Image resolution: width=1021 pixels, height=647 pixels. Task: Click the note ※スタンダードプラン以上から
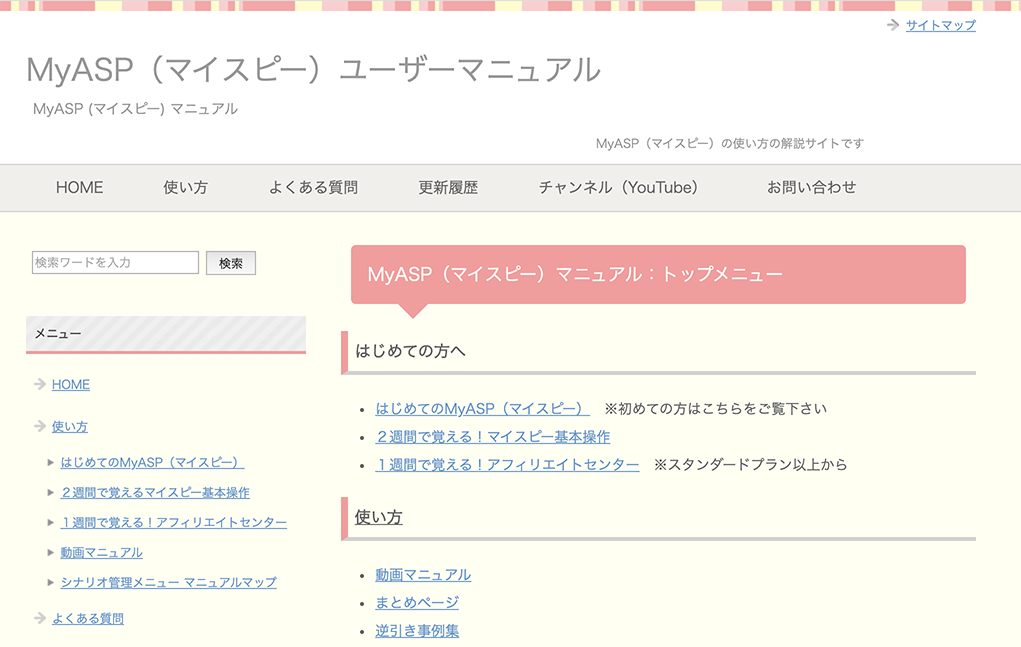(x=750, y=465)
